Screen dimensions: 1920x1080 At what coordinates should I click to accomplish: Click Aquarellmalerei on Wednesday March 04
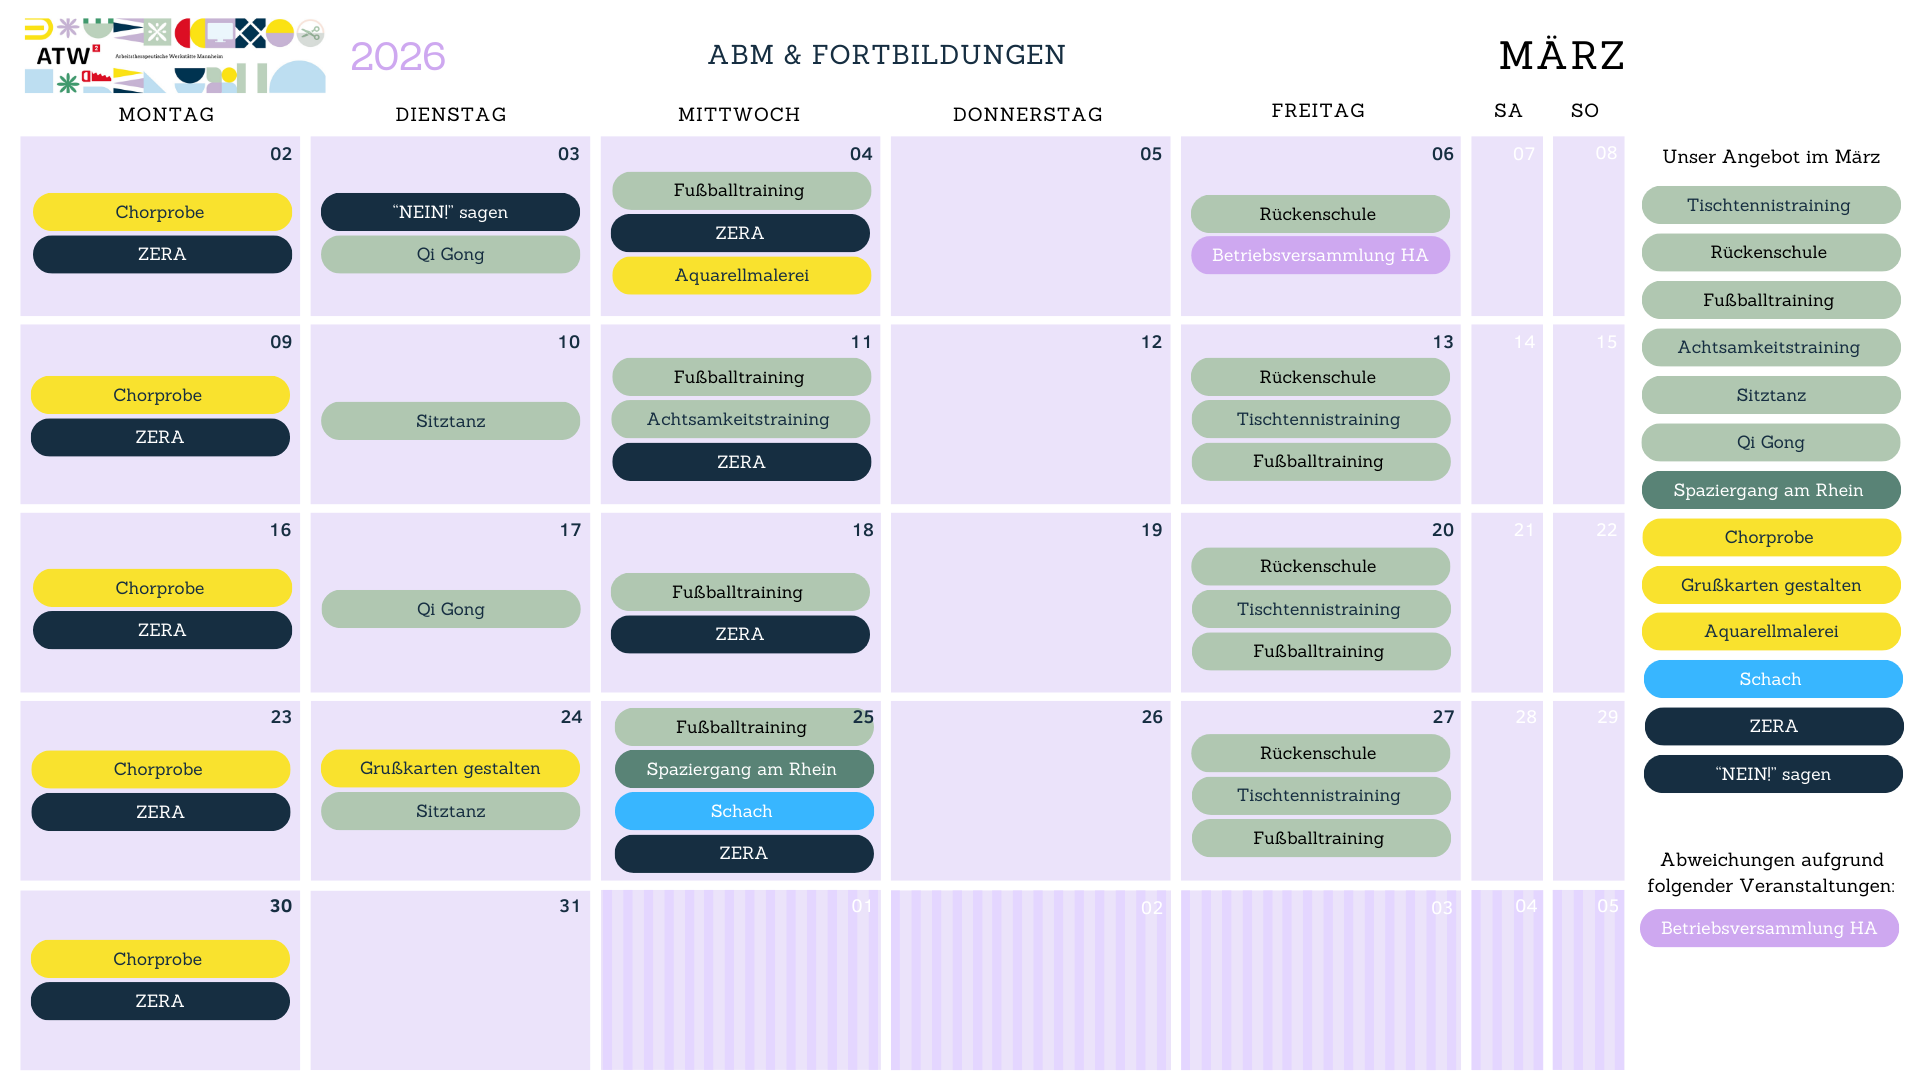pos(741,275)
